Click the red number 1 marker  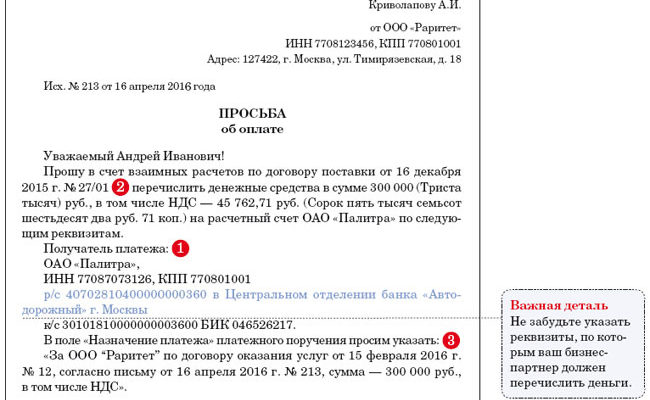pyautogui.click(x=182, y=246)
